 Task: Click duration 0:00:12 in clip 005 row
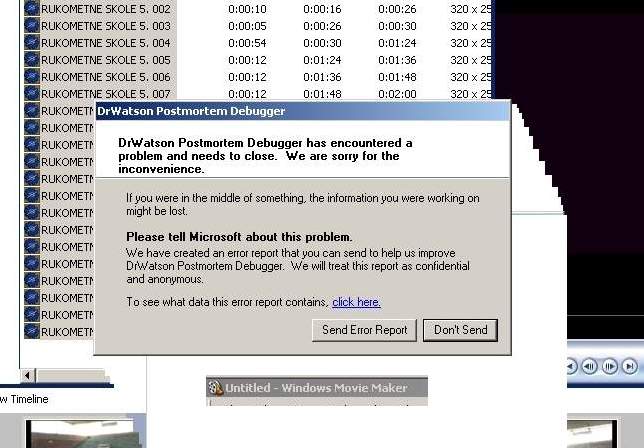click(247, 60)
